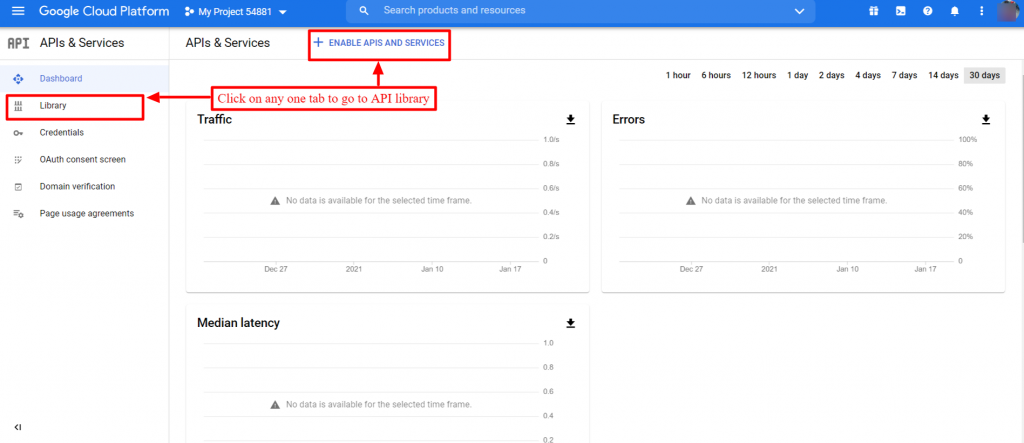
Task: Click the OAuth consent screen icon
Action: [18, 160]
